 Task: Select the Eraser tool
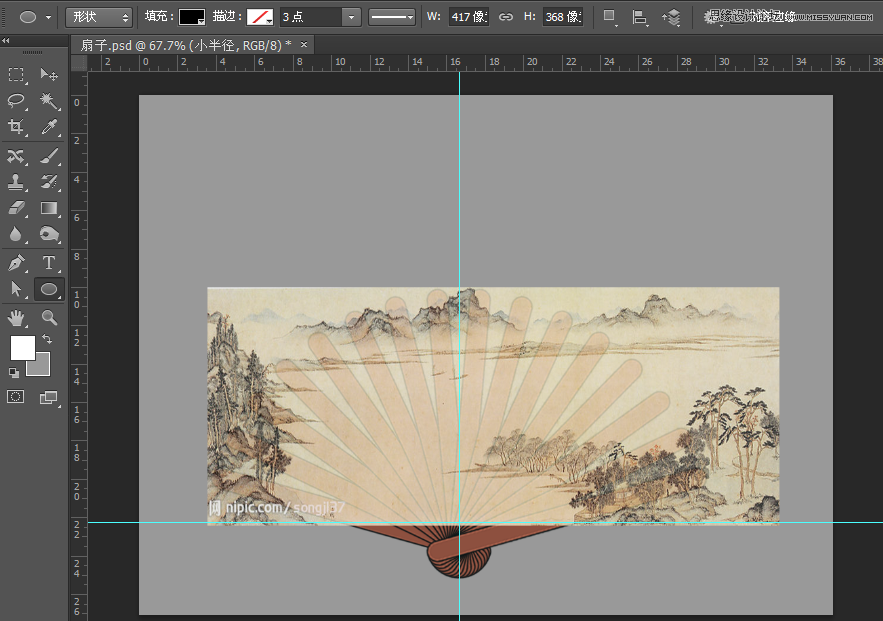coord(14,208)
